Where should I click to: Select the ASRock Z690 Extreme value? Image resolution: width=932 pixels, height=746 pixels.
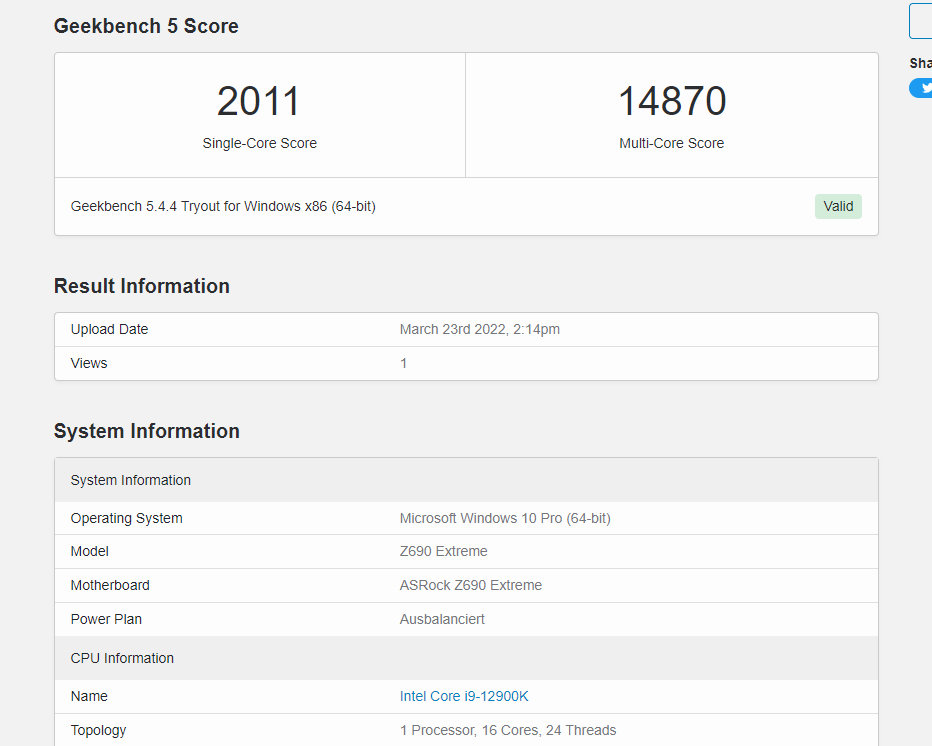(x=471, y=586)
